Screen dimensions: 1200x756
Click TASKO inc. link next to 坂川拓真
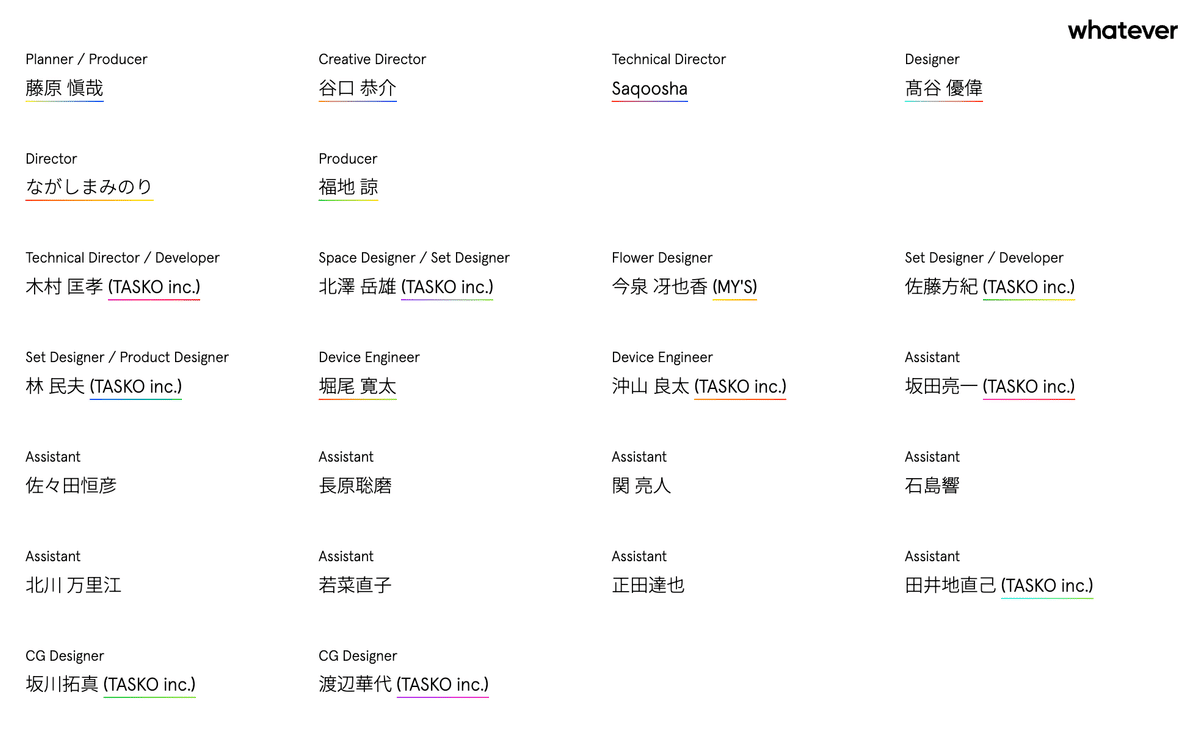[x=150, y=685]
